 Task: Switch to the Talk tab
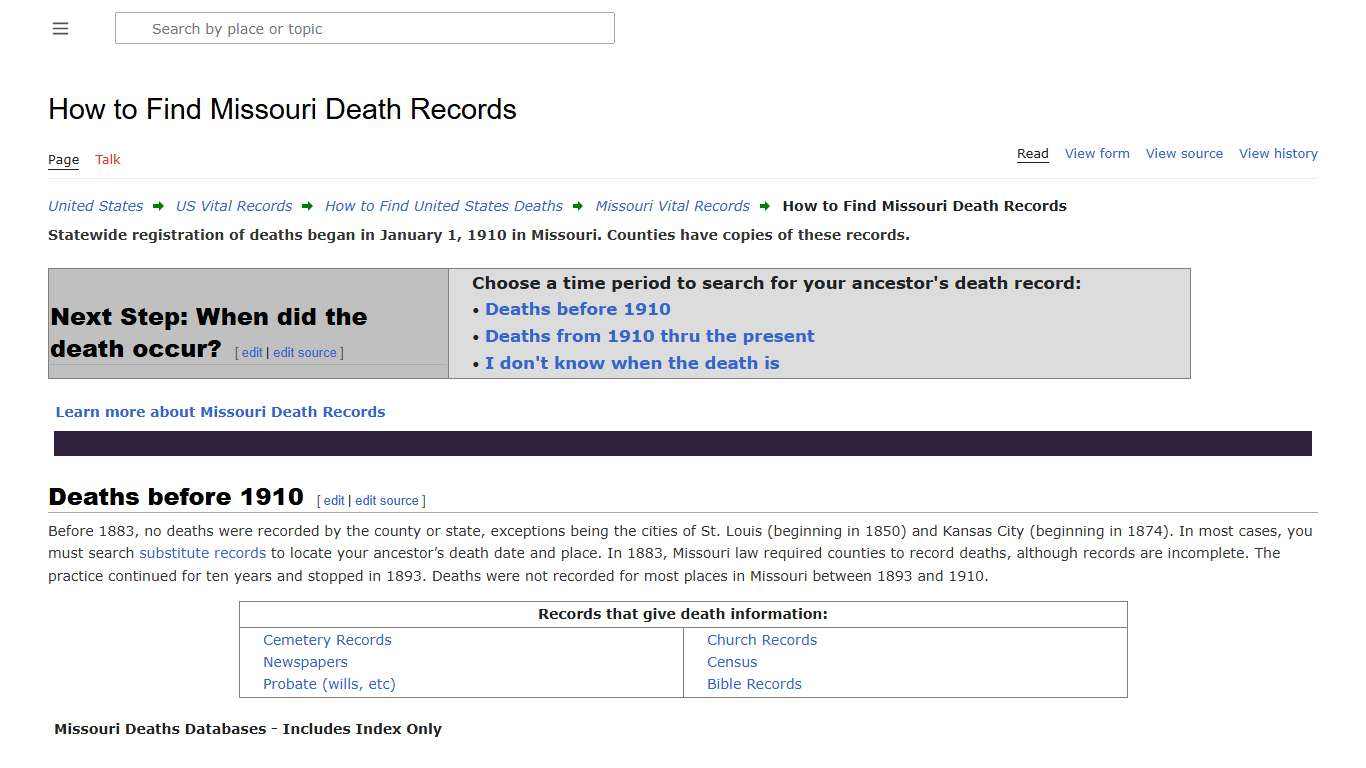tap(107, 159)
